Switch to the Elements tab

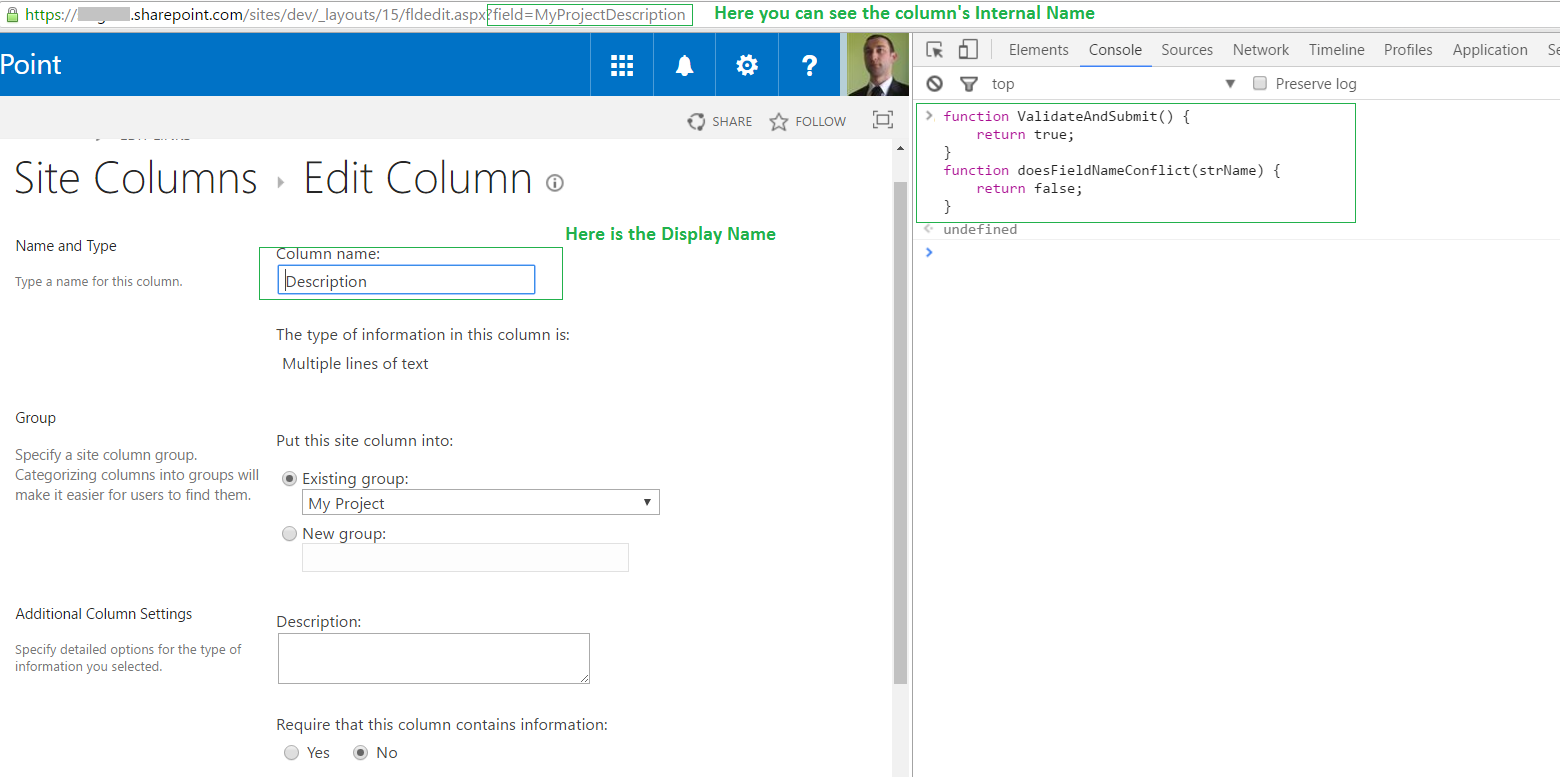pyautogui.click(x=1039, y=50)
